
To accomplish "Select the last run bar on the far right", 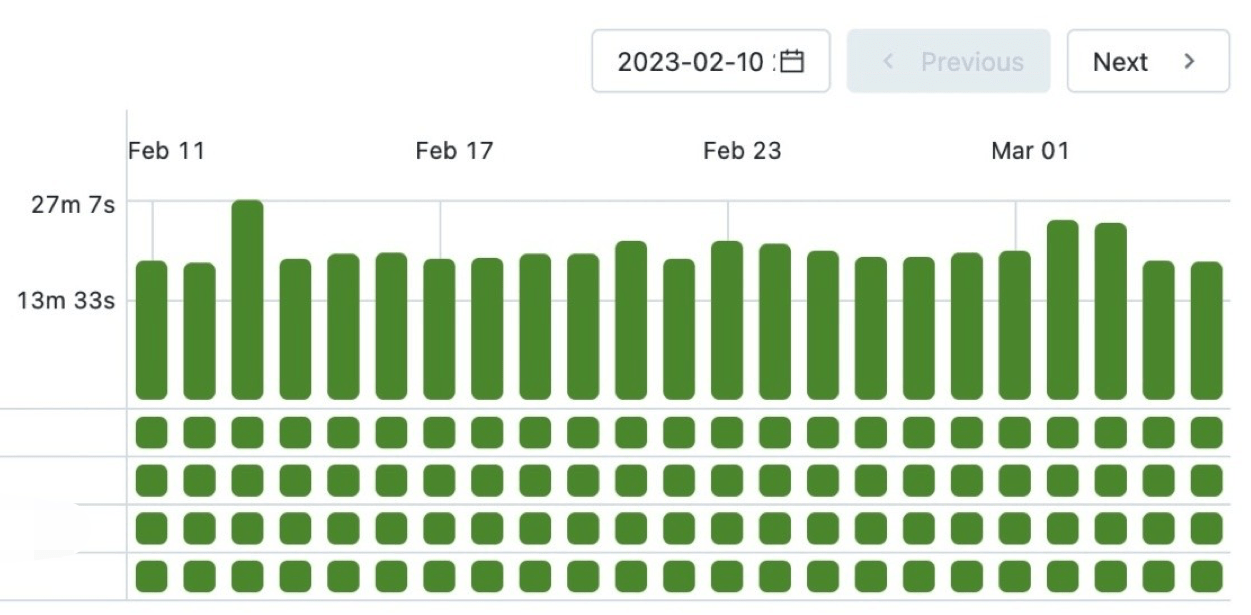I will (1206, 330).
